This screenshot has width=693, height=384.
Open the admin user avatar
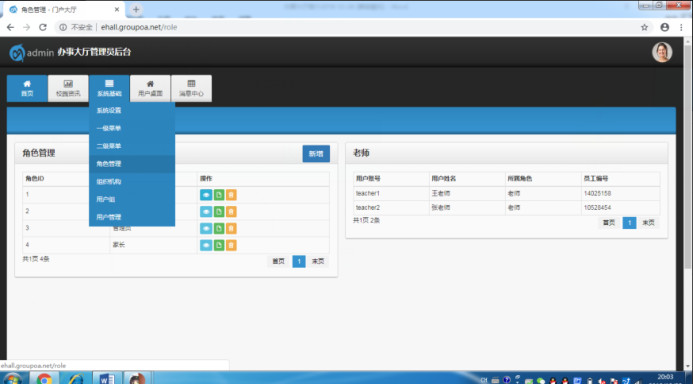coord(662,52)
